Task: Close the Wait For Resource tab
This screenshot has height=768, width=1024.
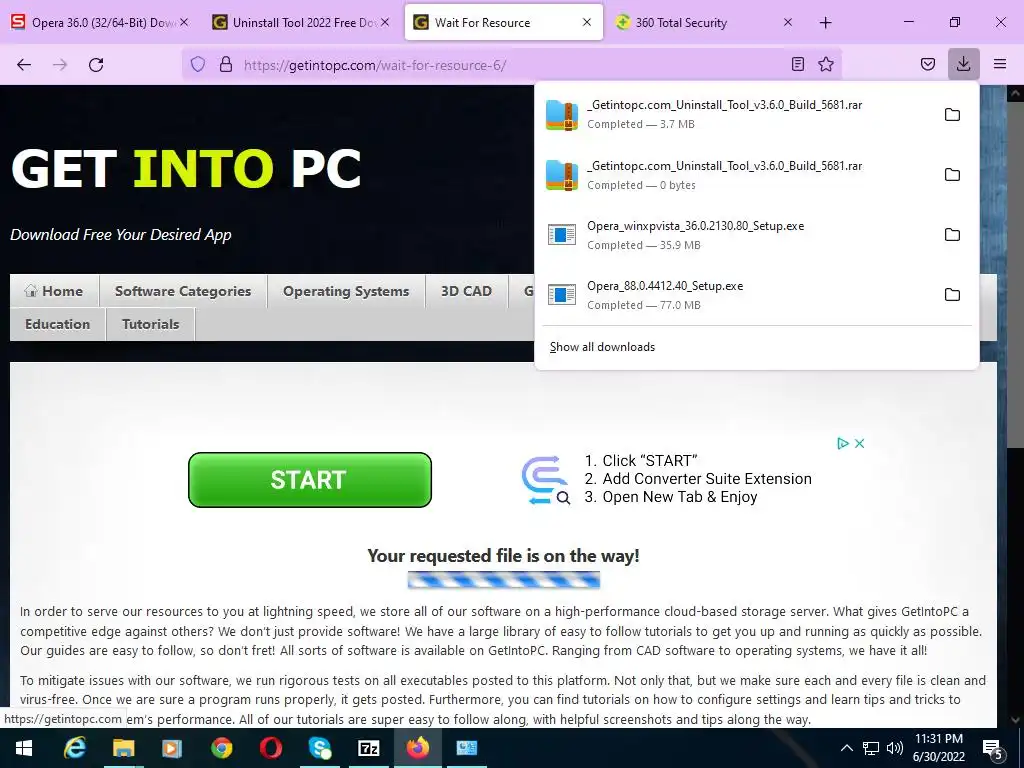Action: click(586, 22)
